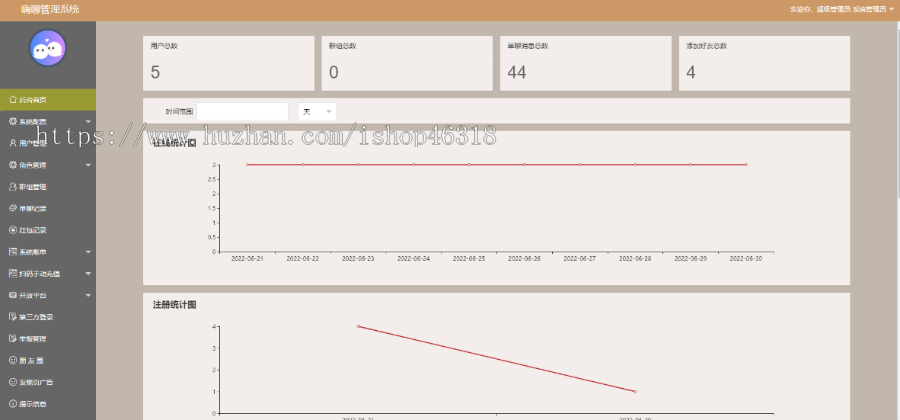Viewport: 900px width, 420px height.
Task: Open the 天 time-unit dropdown
Action: (317, 112)
